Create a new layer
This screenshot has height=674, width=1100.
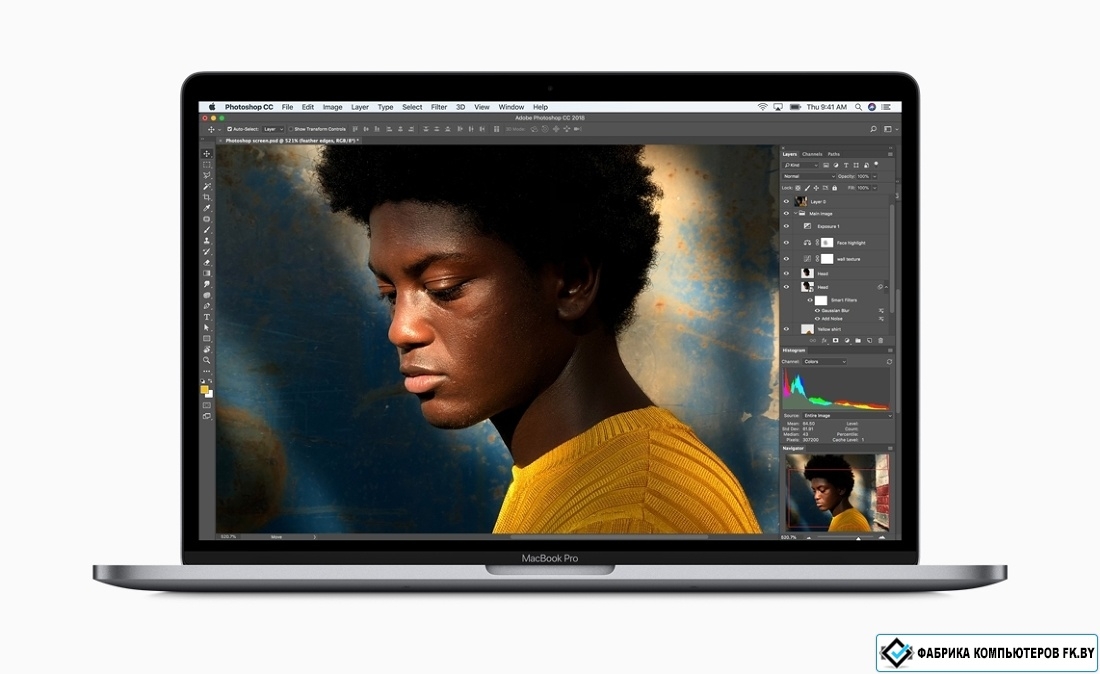pyautogui.click(x=869, y=340)
